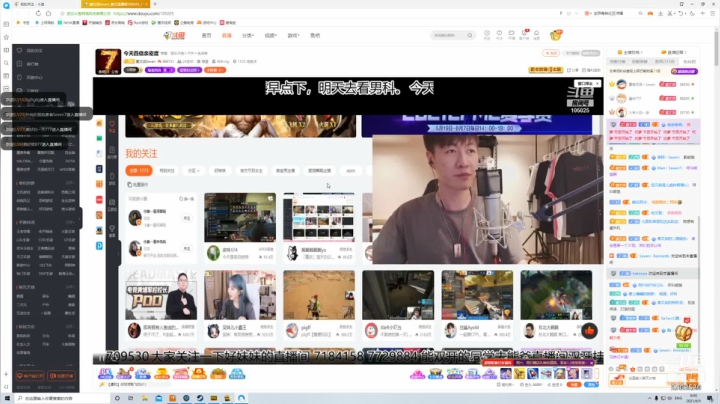Click the plus icon in browser sidebar
This screenshot has width=720, height=404.
pyautogui.click(x=6, y=374)
